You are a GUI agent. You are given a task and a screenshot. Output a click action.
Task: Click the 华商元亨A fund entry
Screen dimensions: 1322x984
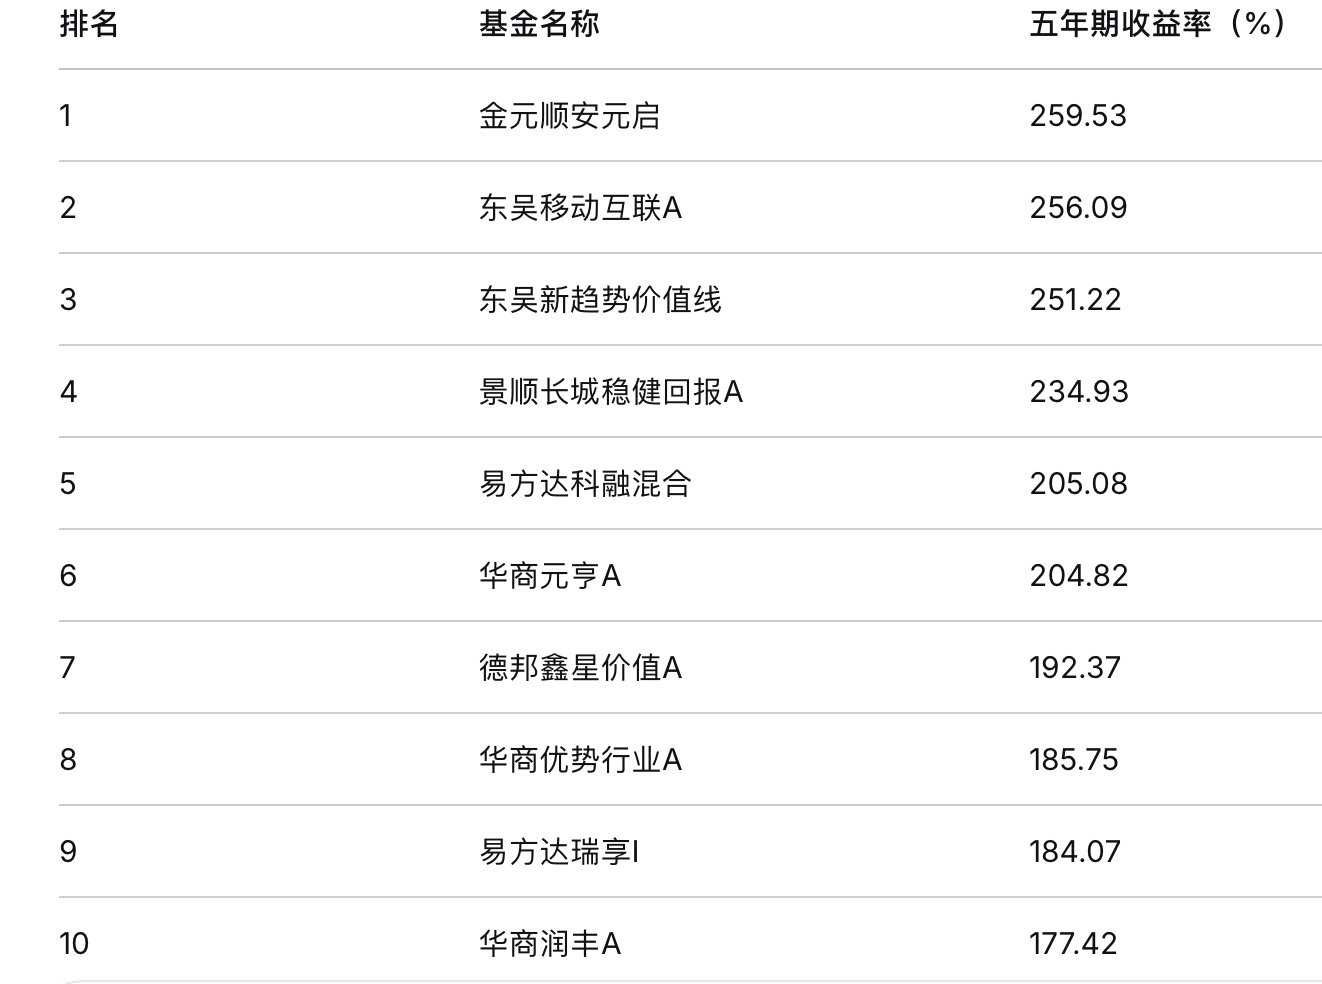(550, 576)
